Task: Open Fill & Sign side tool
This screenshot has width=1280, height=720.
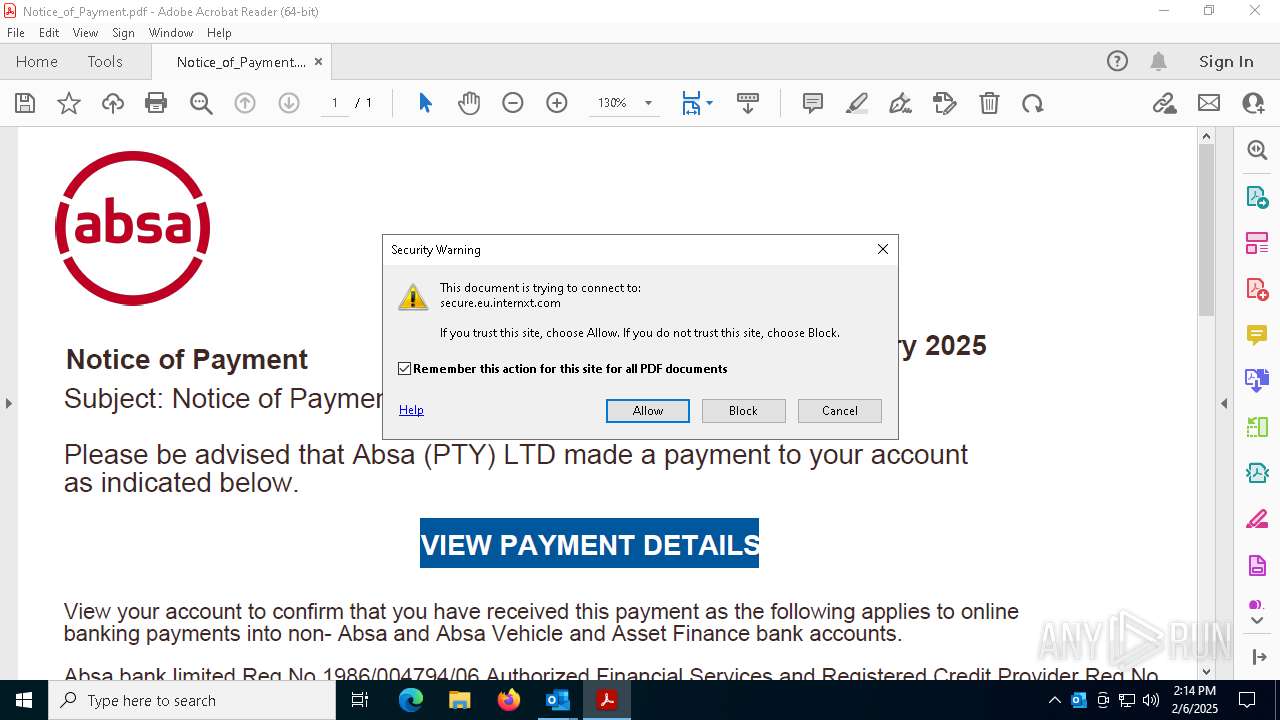Action: [x=1257, y=519]
